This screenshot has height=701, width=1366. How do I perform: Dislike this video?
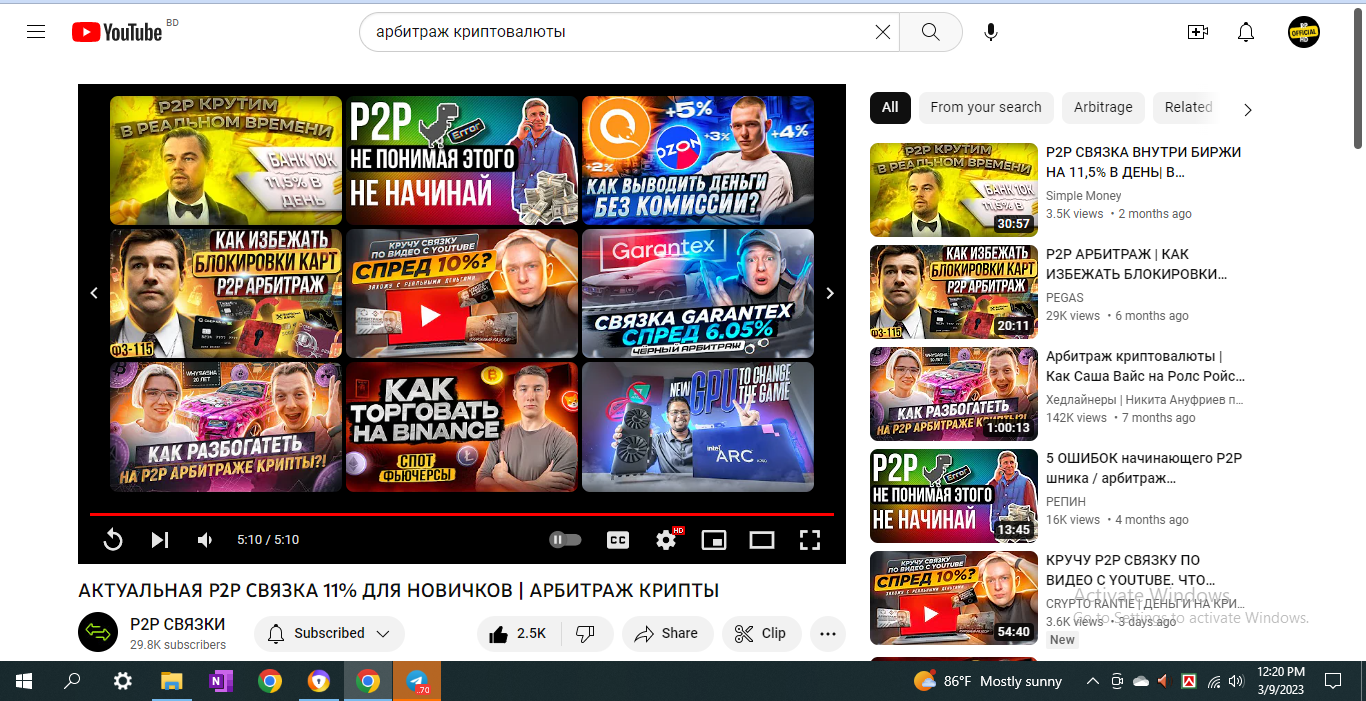tap(587, 633)
